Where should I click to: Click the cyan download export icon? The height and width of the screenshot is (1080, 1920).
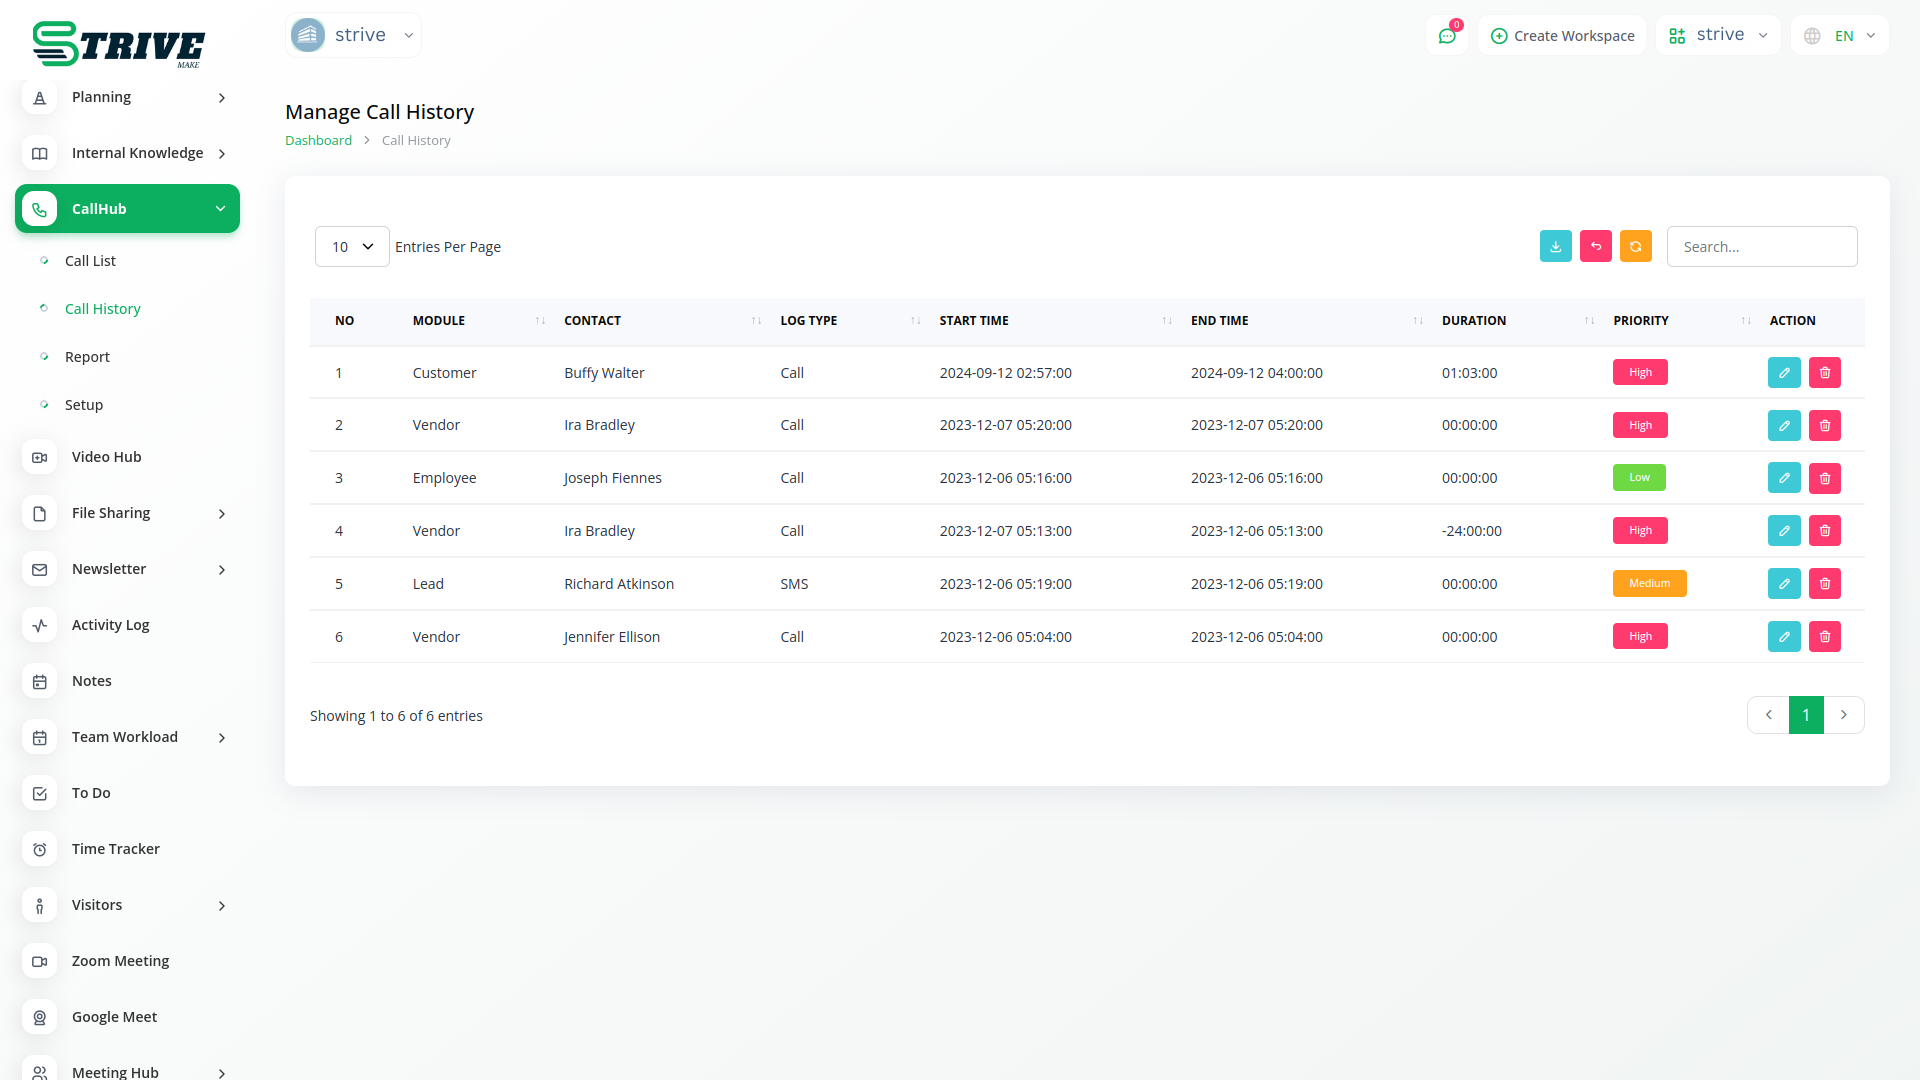pyautogui.click(x=1555, y=246)
